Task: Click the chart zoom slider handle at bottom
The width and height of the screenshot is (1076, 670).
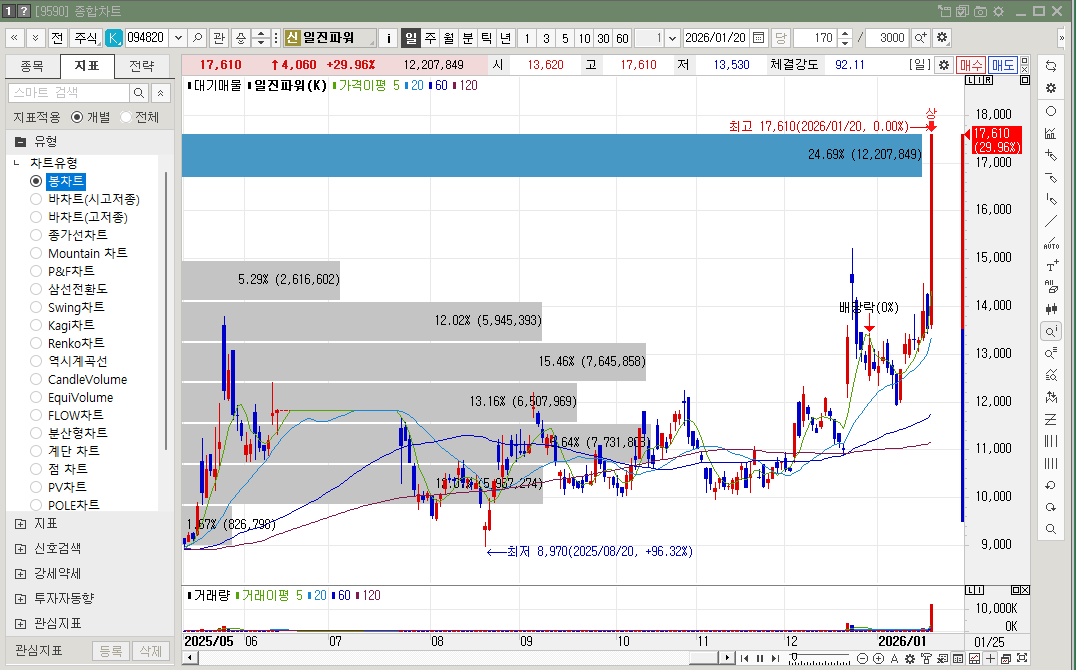Action: [794, 658]
